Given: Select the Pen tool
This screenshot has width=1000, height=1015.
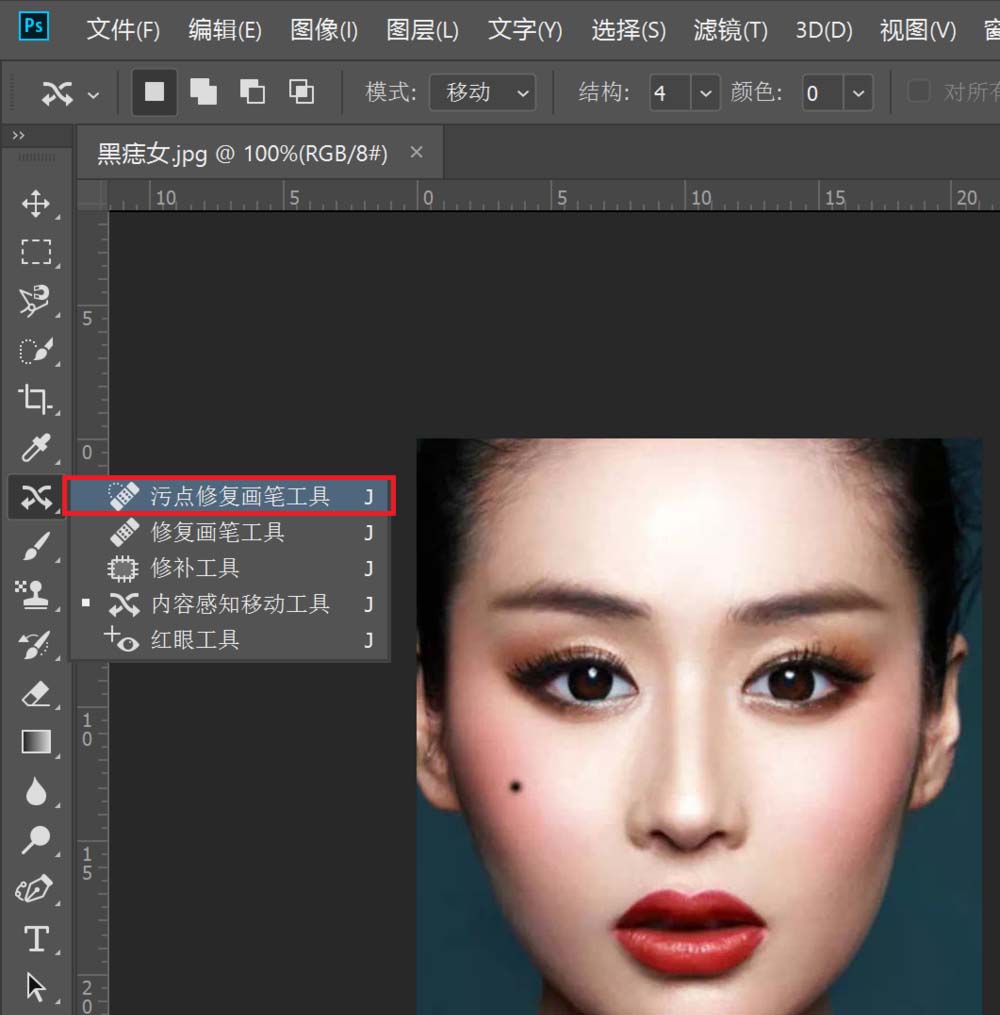Looking at the screenshot, I should click(34, 889).
